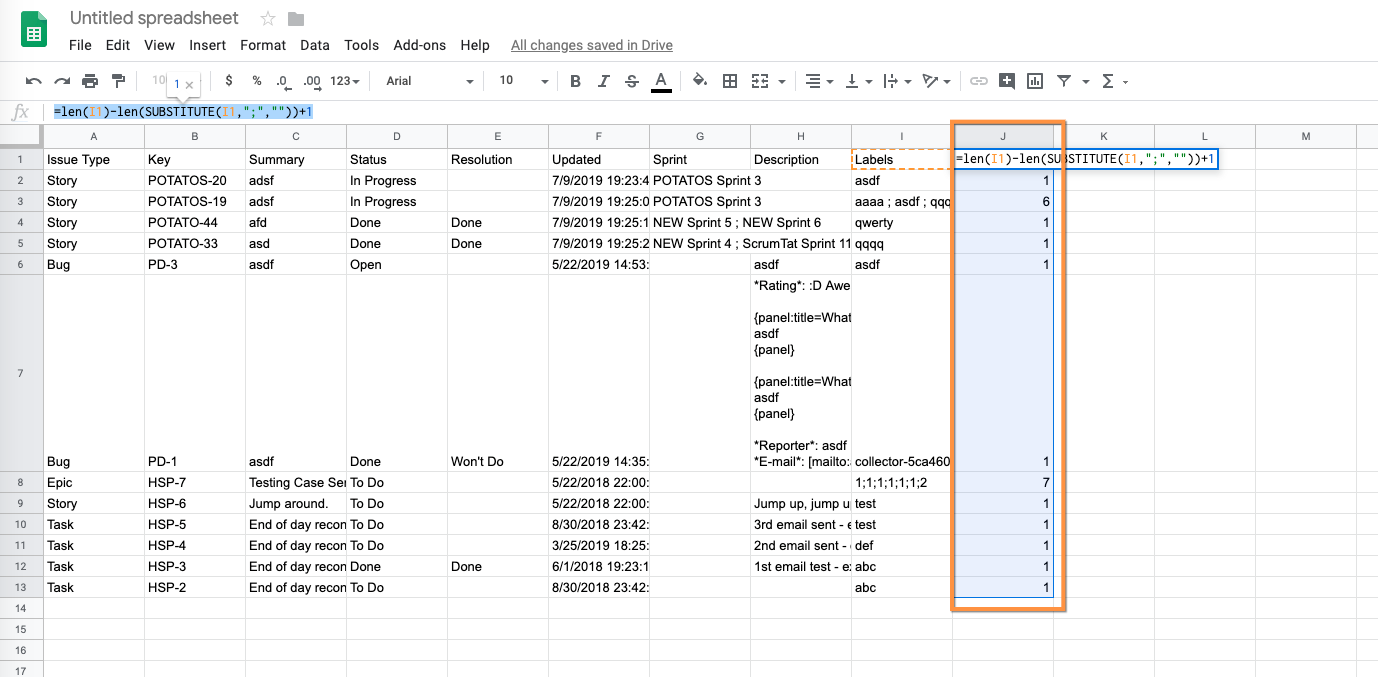Viewport: 1378px width, 677px height.
Task: Click the formula bar input
Action: (710, 112)
